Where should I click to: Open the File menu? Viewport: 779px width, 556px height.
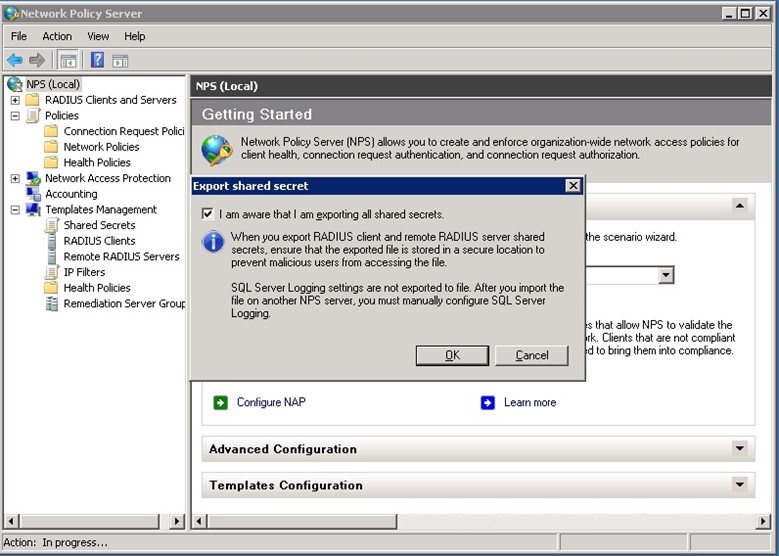[x=19, y=36]
